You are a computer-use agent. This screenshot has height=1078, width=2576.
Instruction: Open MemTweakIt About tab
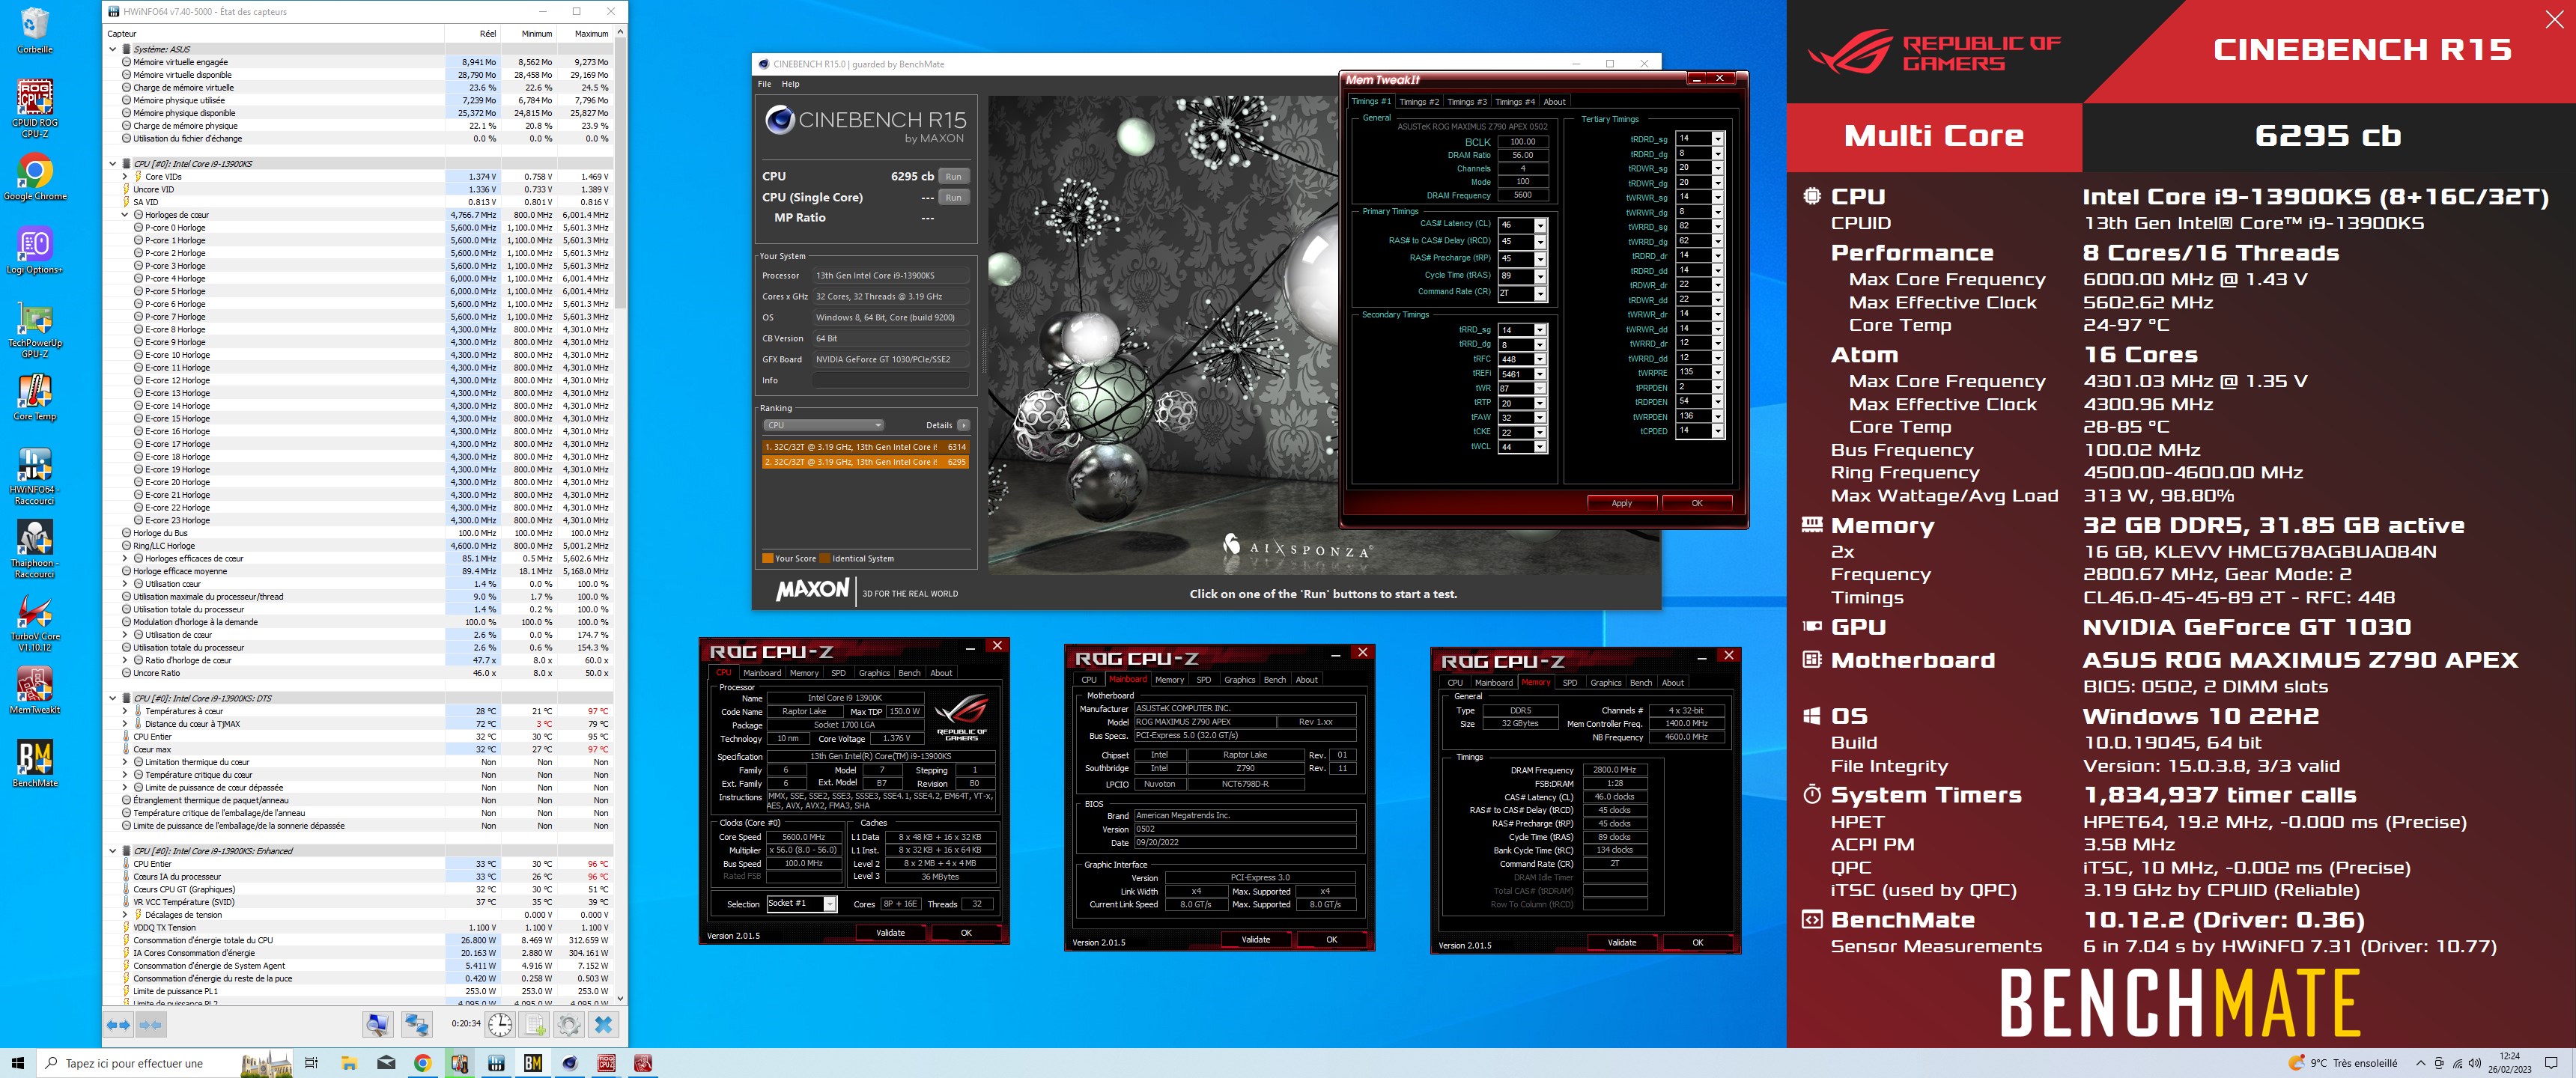coord(1554,102)
